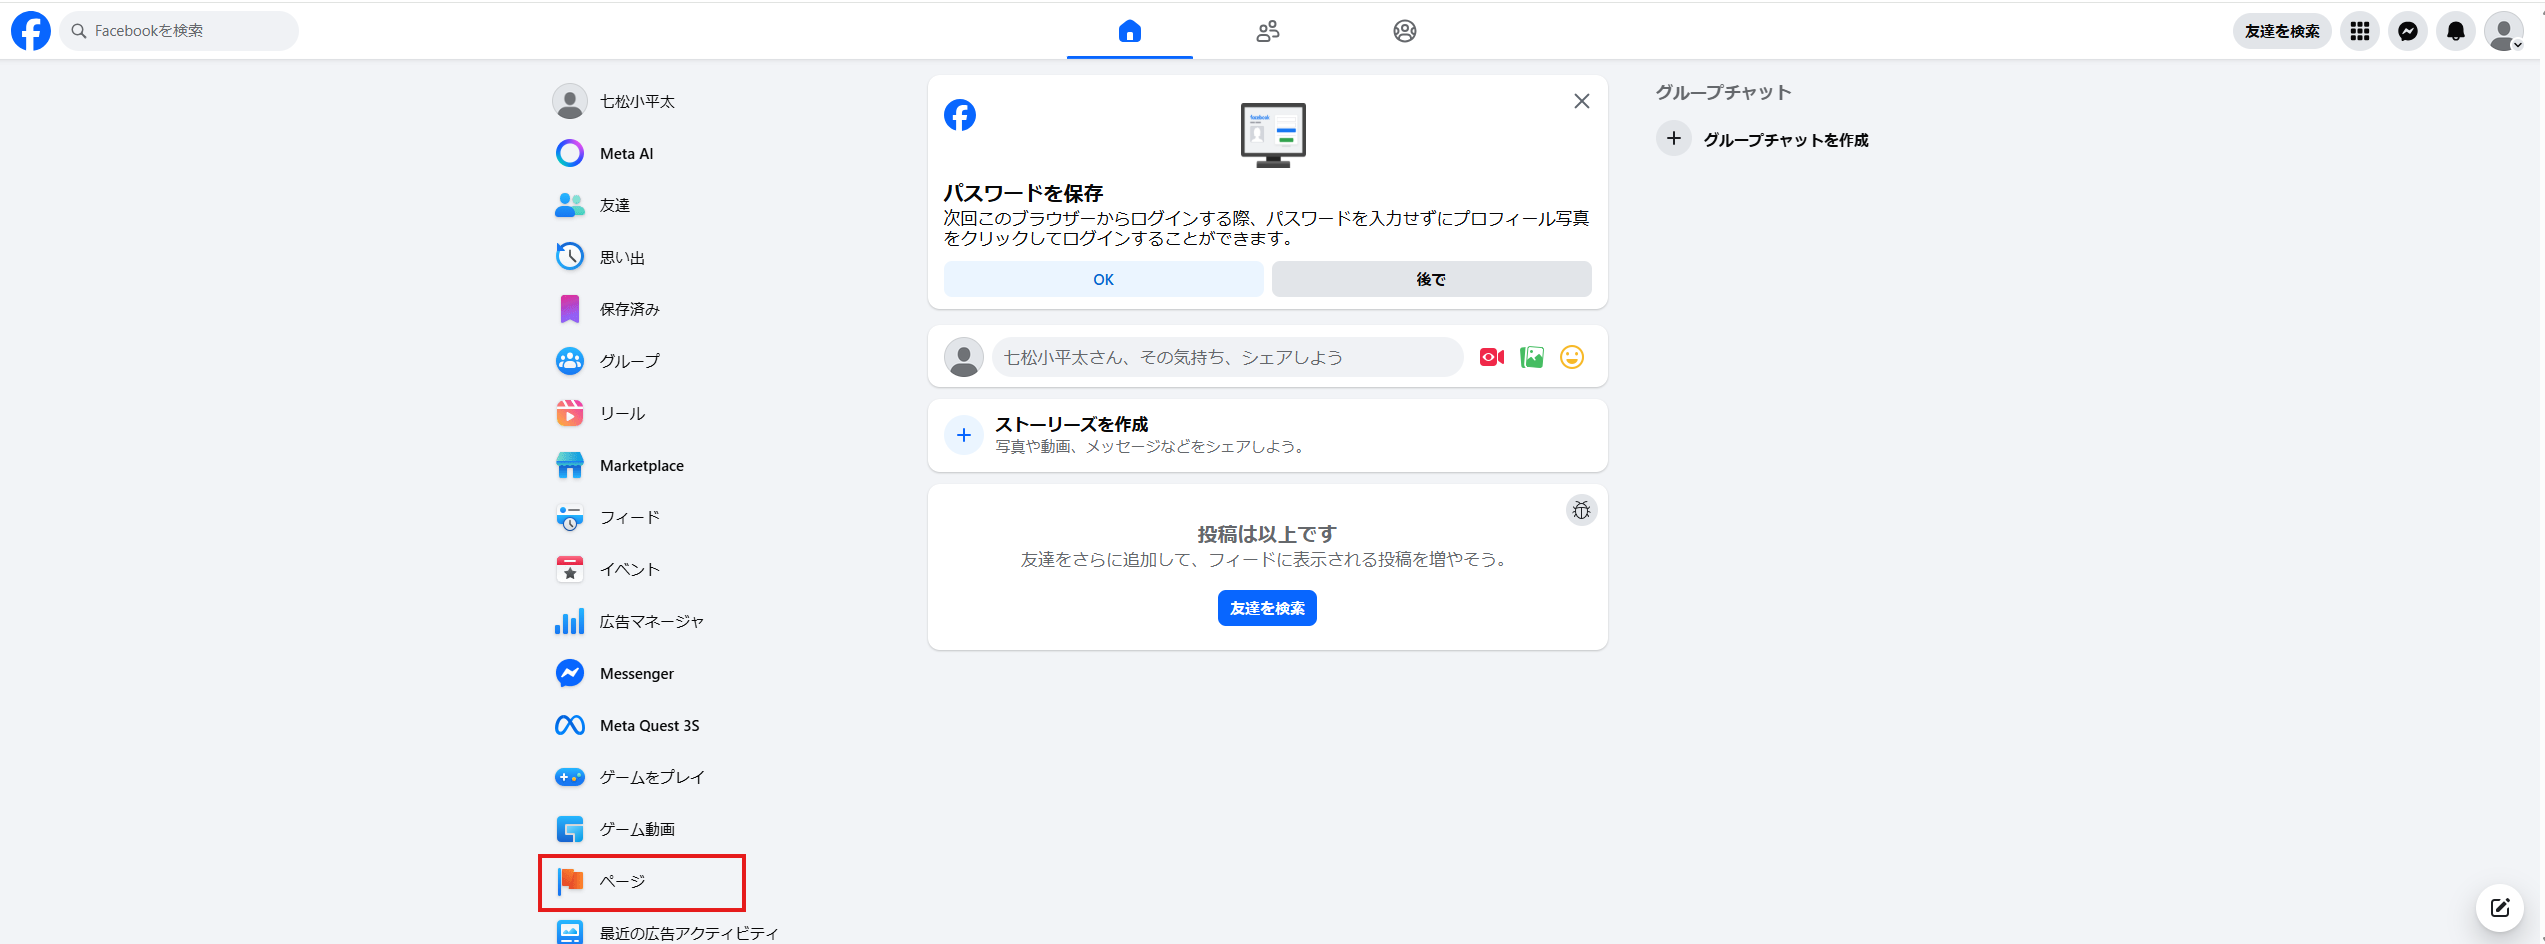Open Messenger from the top bar
The image size is (2545, 944).
[2407, 31]
